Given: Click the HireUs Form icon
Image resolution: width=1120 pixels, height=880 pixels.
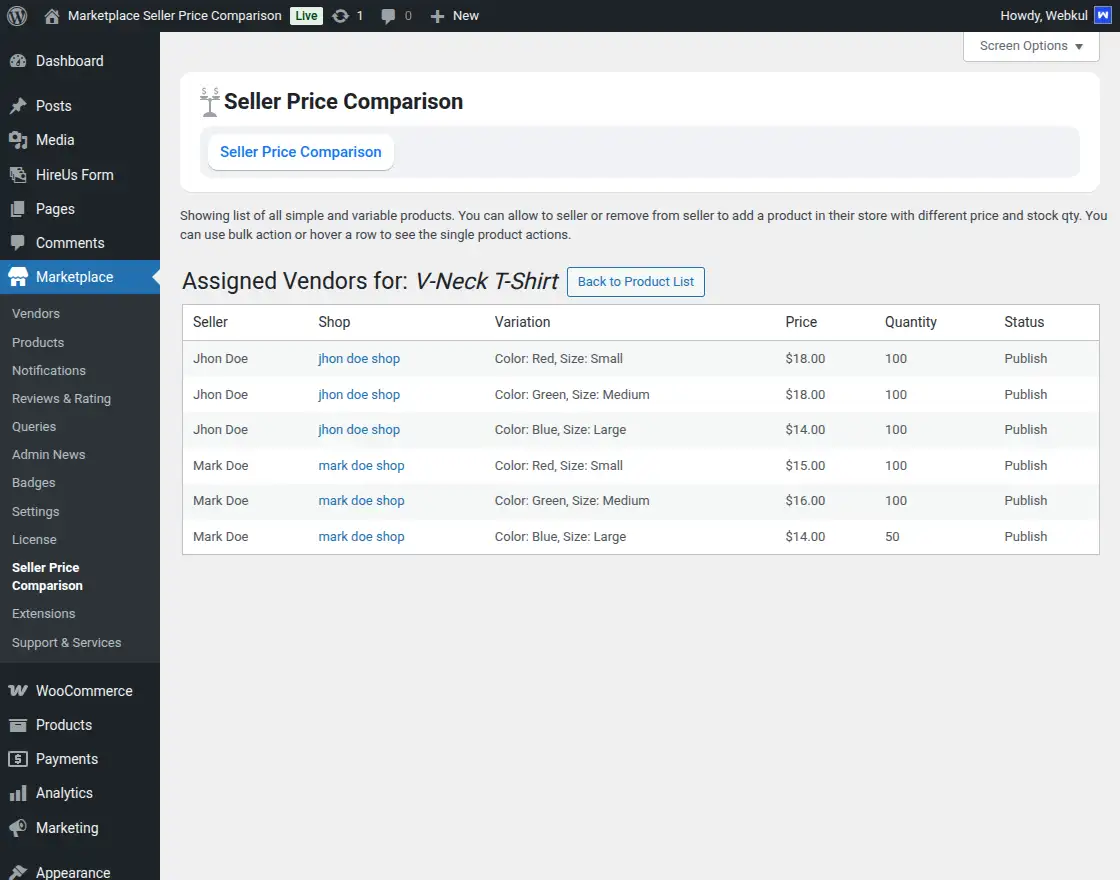Looking at the screenshot, I should [18, 174].
